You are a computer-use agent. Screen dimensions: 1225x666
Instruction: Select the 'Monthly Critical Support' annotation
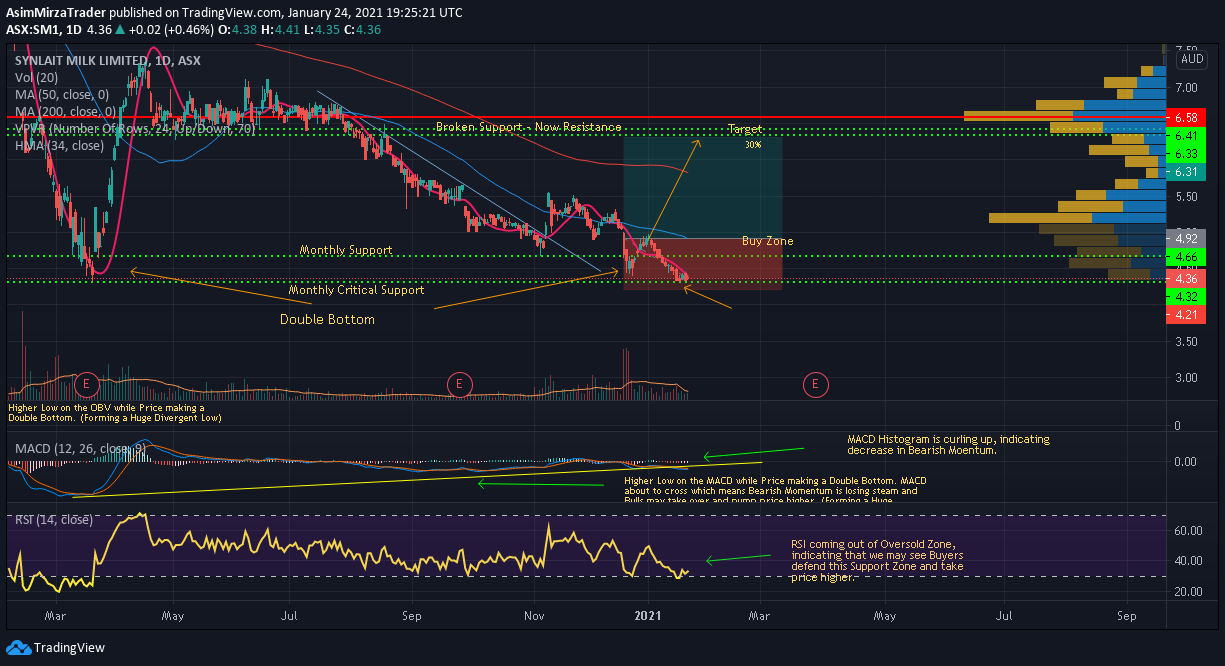click(x=356, y=290)
